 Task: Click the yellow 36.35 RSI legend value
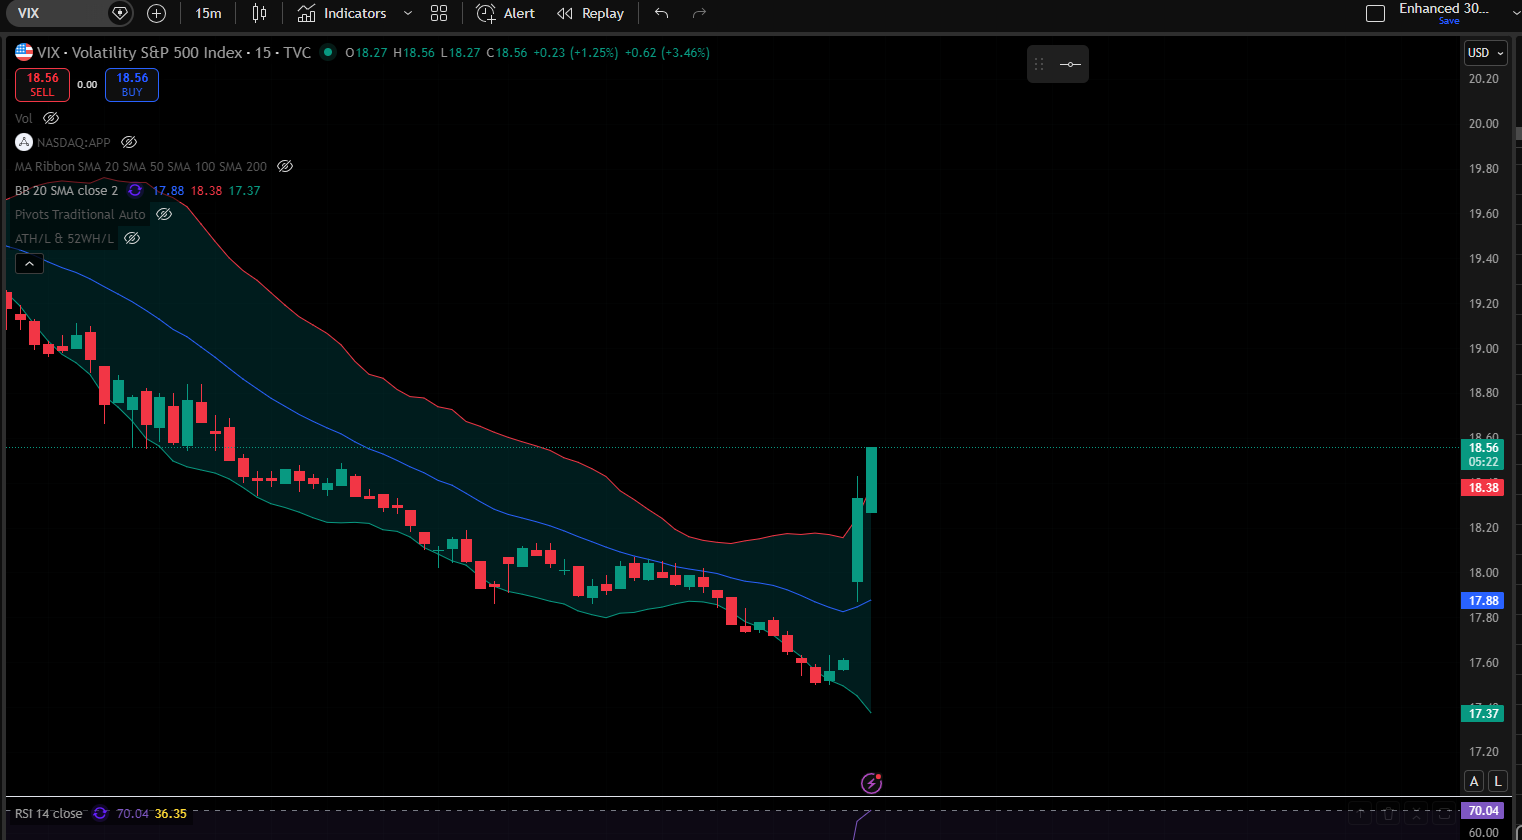pyautogui.click(x=171, y=813)
